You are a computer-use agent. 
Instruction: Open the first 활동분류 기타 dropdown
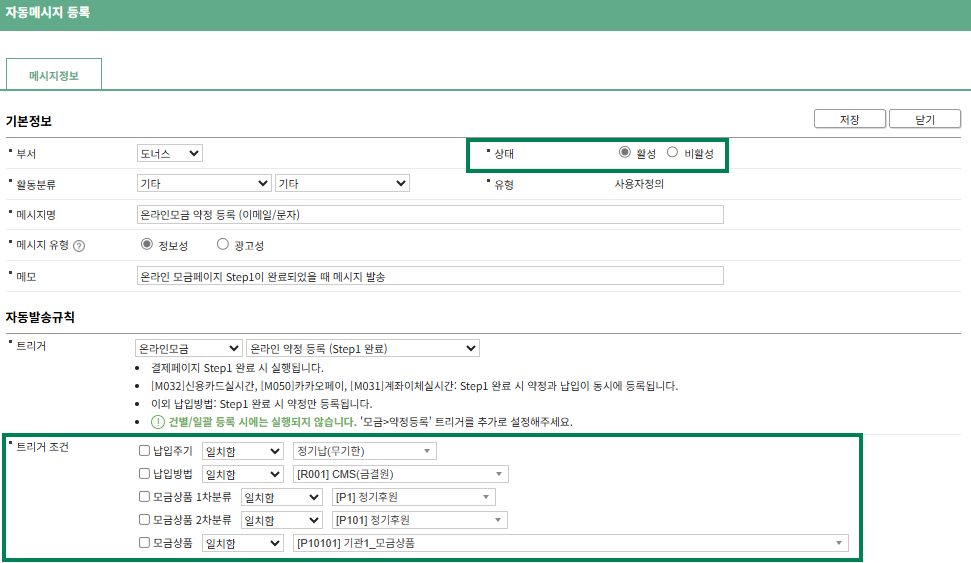coord(204,183)
